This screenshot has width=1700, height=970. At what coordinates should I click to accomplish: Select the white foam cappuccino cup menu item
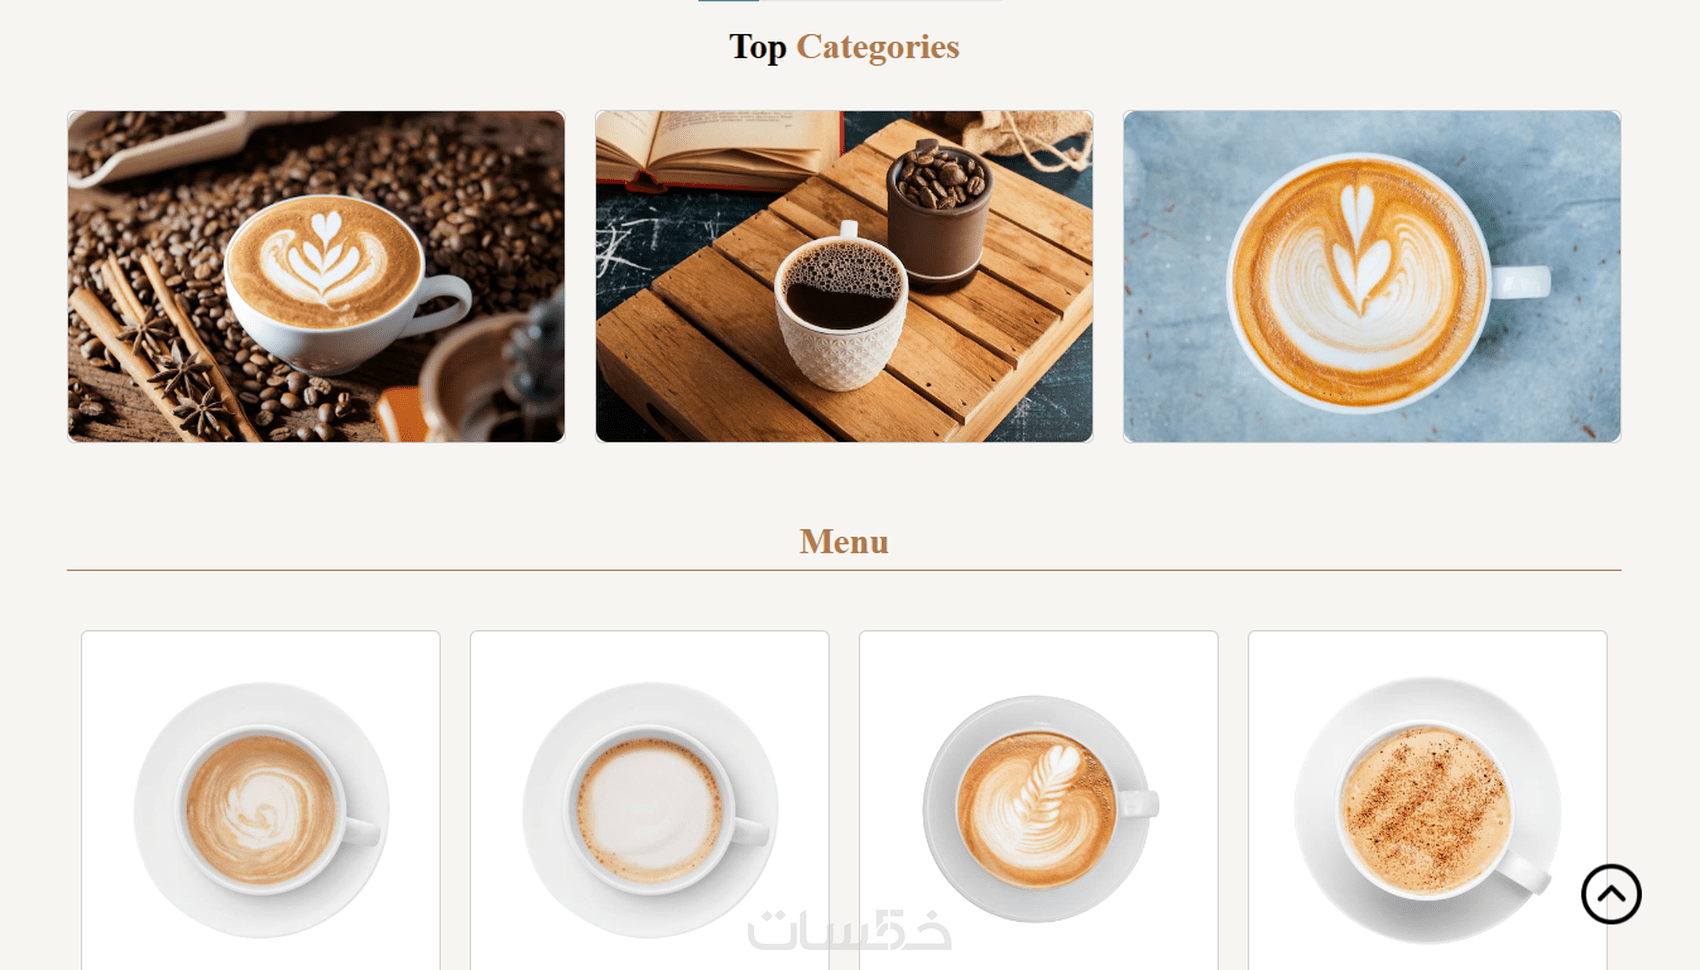[x=650, y=810]
